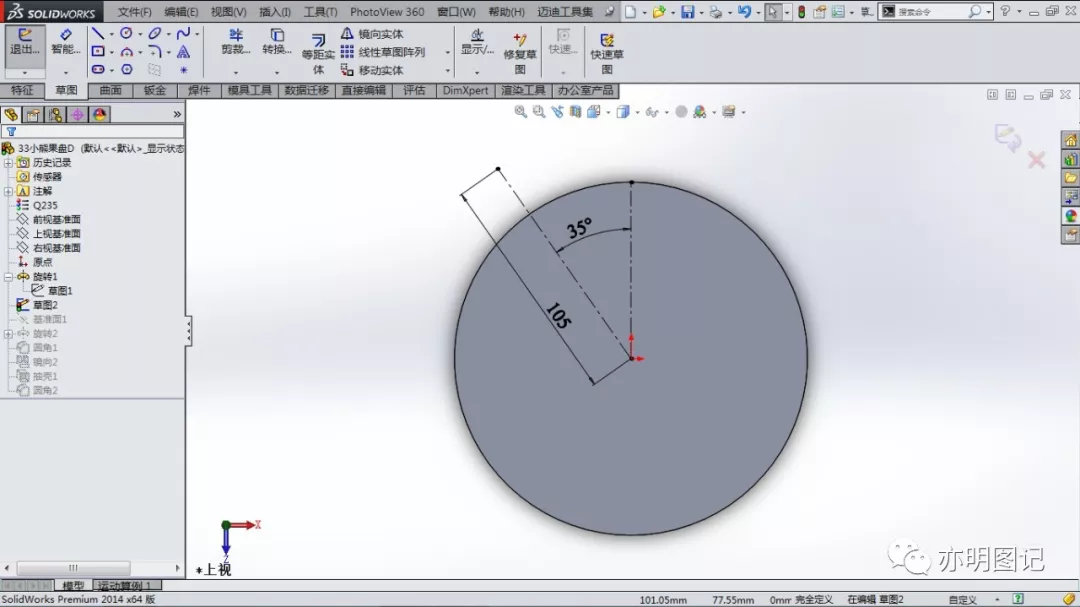The height and width of the screenshot is (607, 1080).
Task: Open dropdown arrow next to Rectangle tool
Action: pos(112,52)
